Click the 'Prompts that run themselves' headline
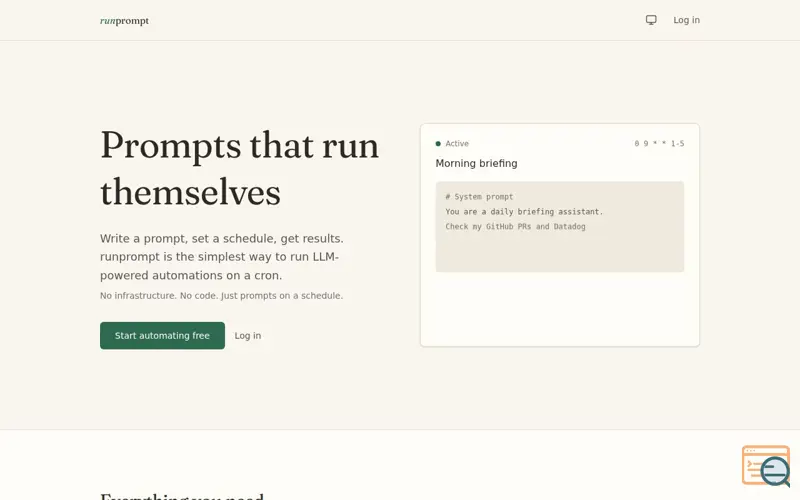Viewport: 800px width, 500px height. (x=240, y=168)
